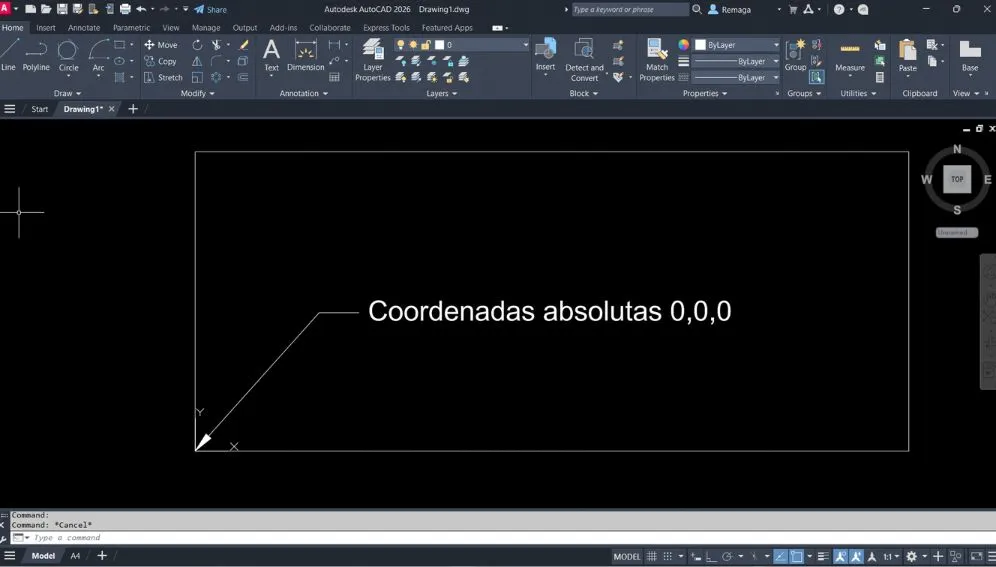Click Match Properties
This screenshot has height=567, width=996.
pyautogui.click(x=657, y=60)
